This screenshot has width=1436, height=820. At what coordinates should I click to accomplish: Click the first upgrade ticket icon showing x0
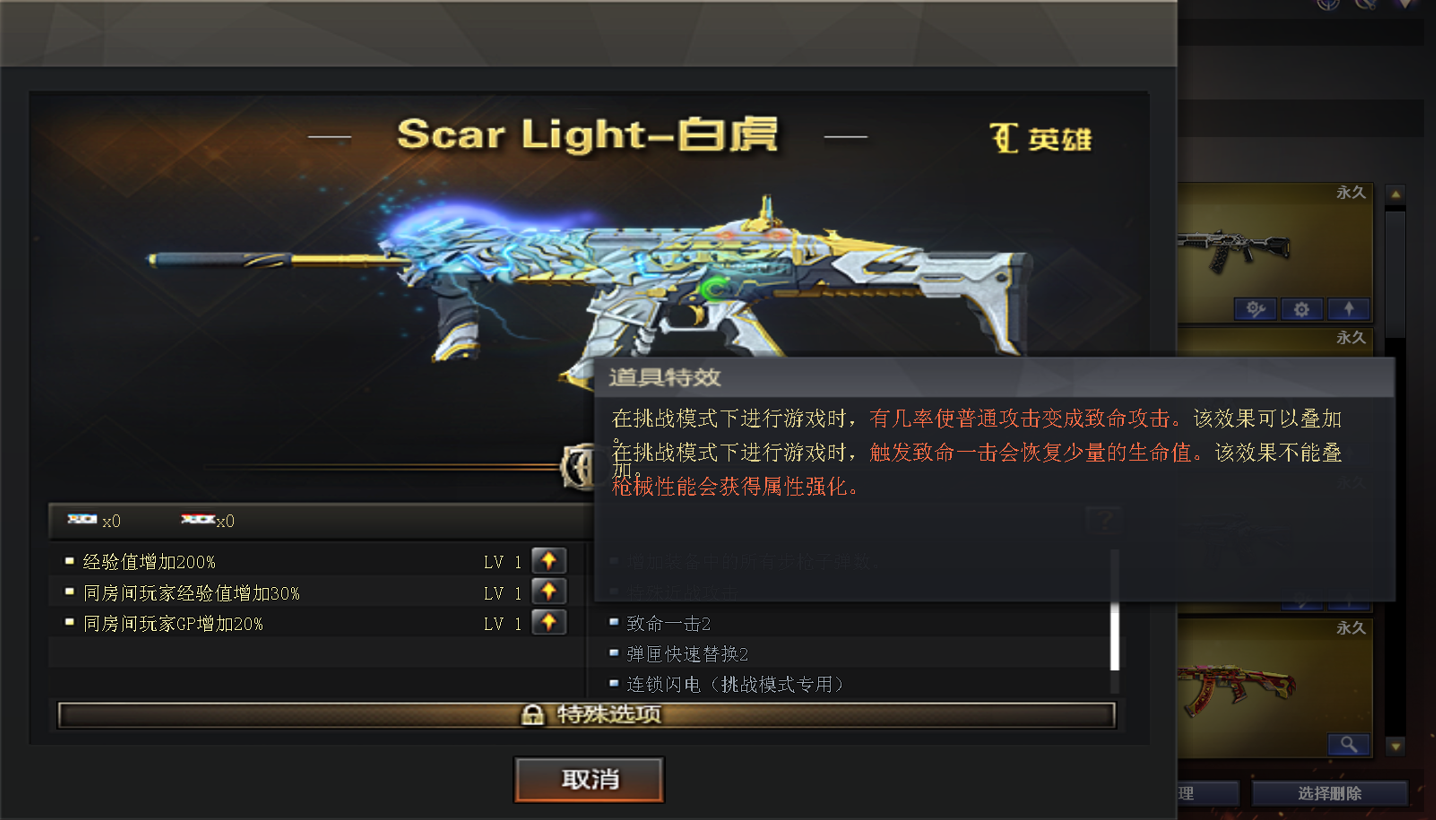click(x=82, y=519)
